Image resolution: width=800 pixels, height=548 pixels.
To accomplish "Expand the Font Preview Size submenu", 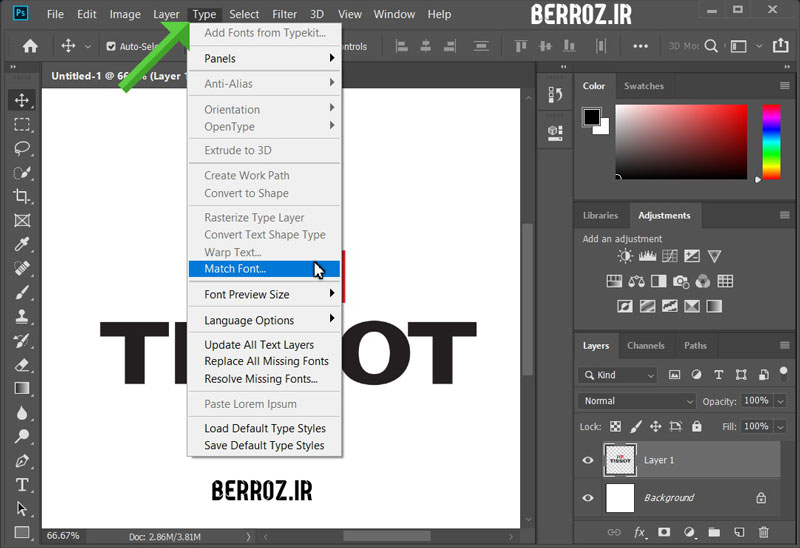I will point(264,294).
